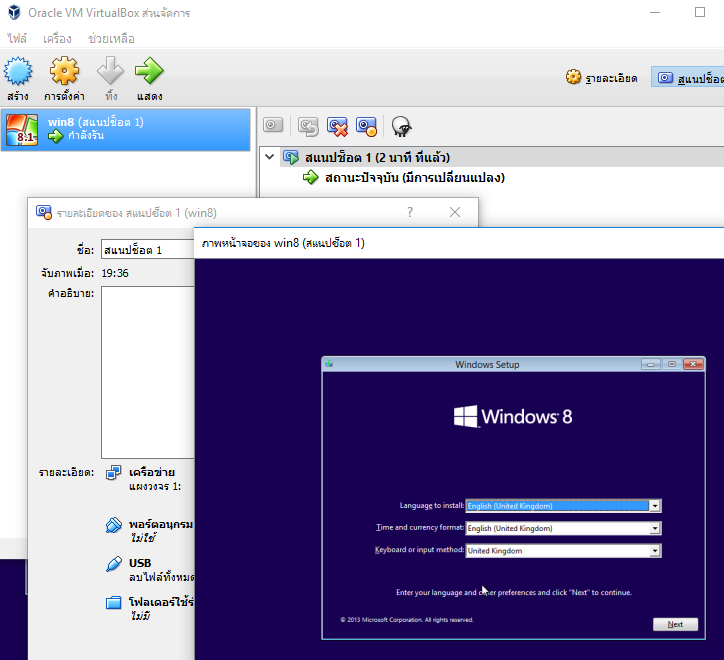Click the current state green arrow icon
Image resolution: width=724 pixels, height=660 pixels.
point(310,177)
